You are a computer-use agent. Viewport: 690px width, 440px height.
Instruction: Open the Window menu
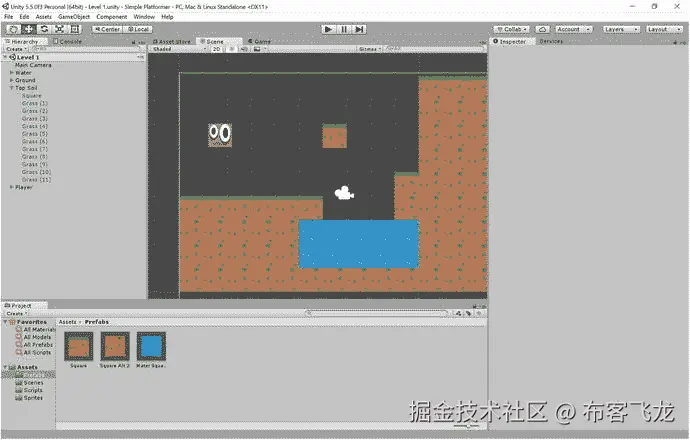144,17
